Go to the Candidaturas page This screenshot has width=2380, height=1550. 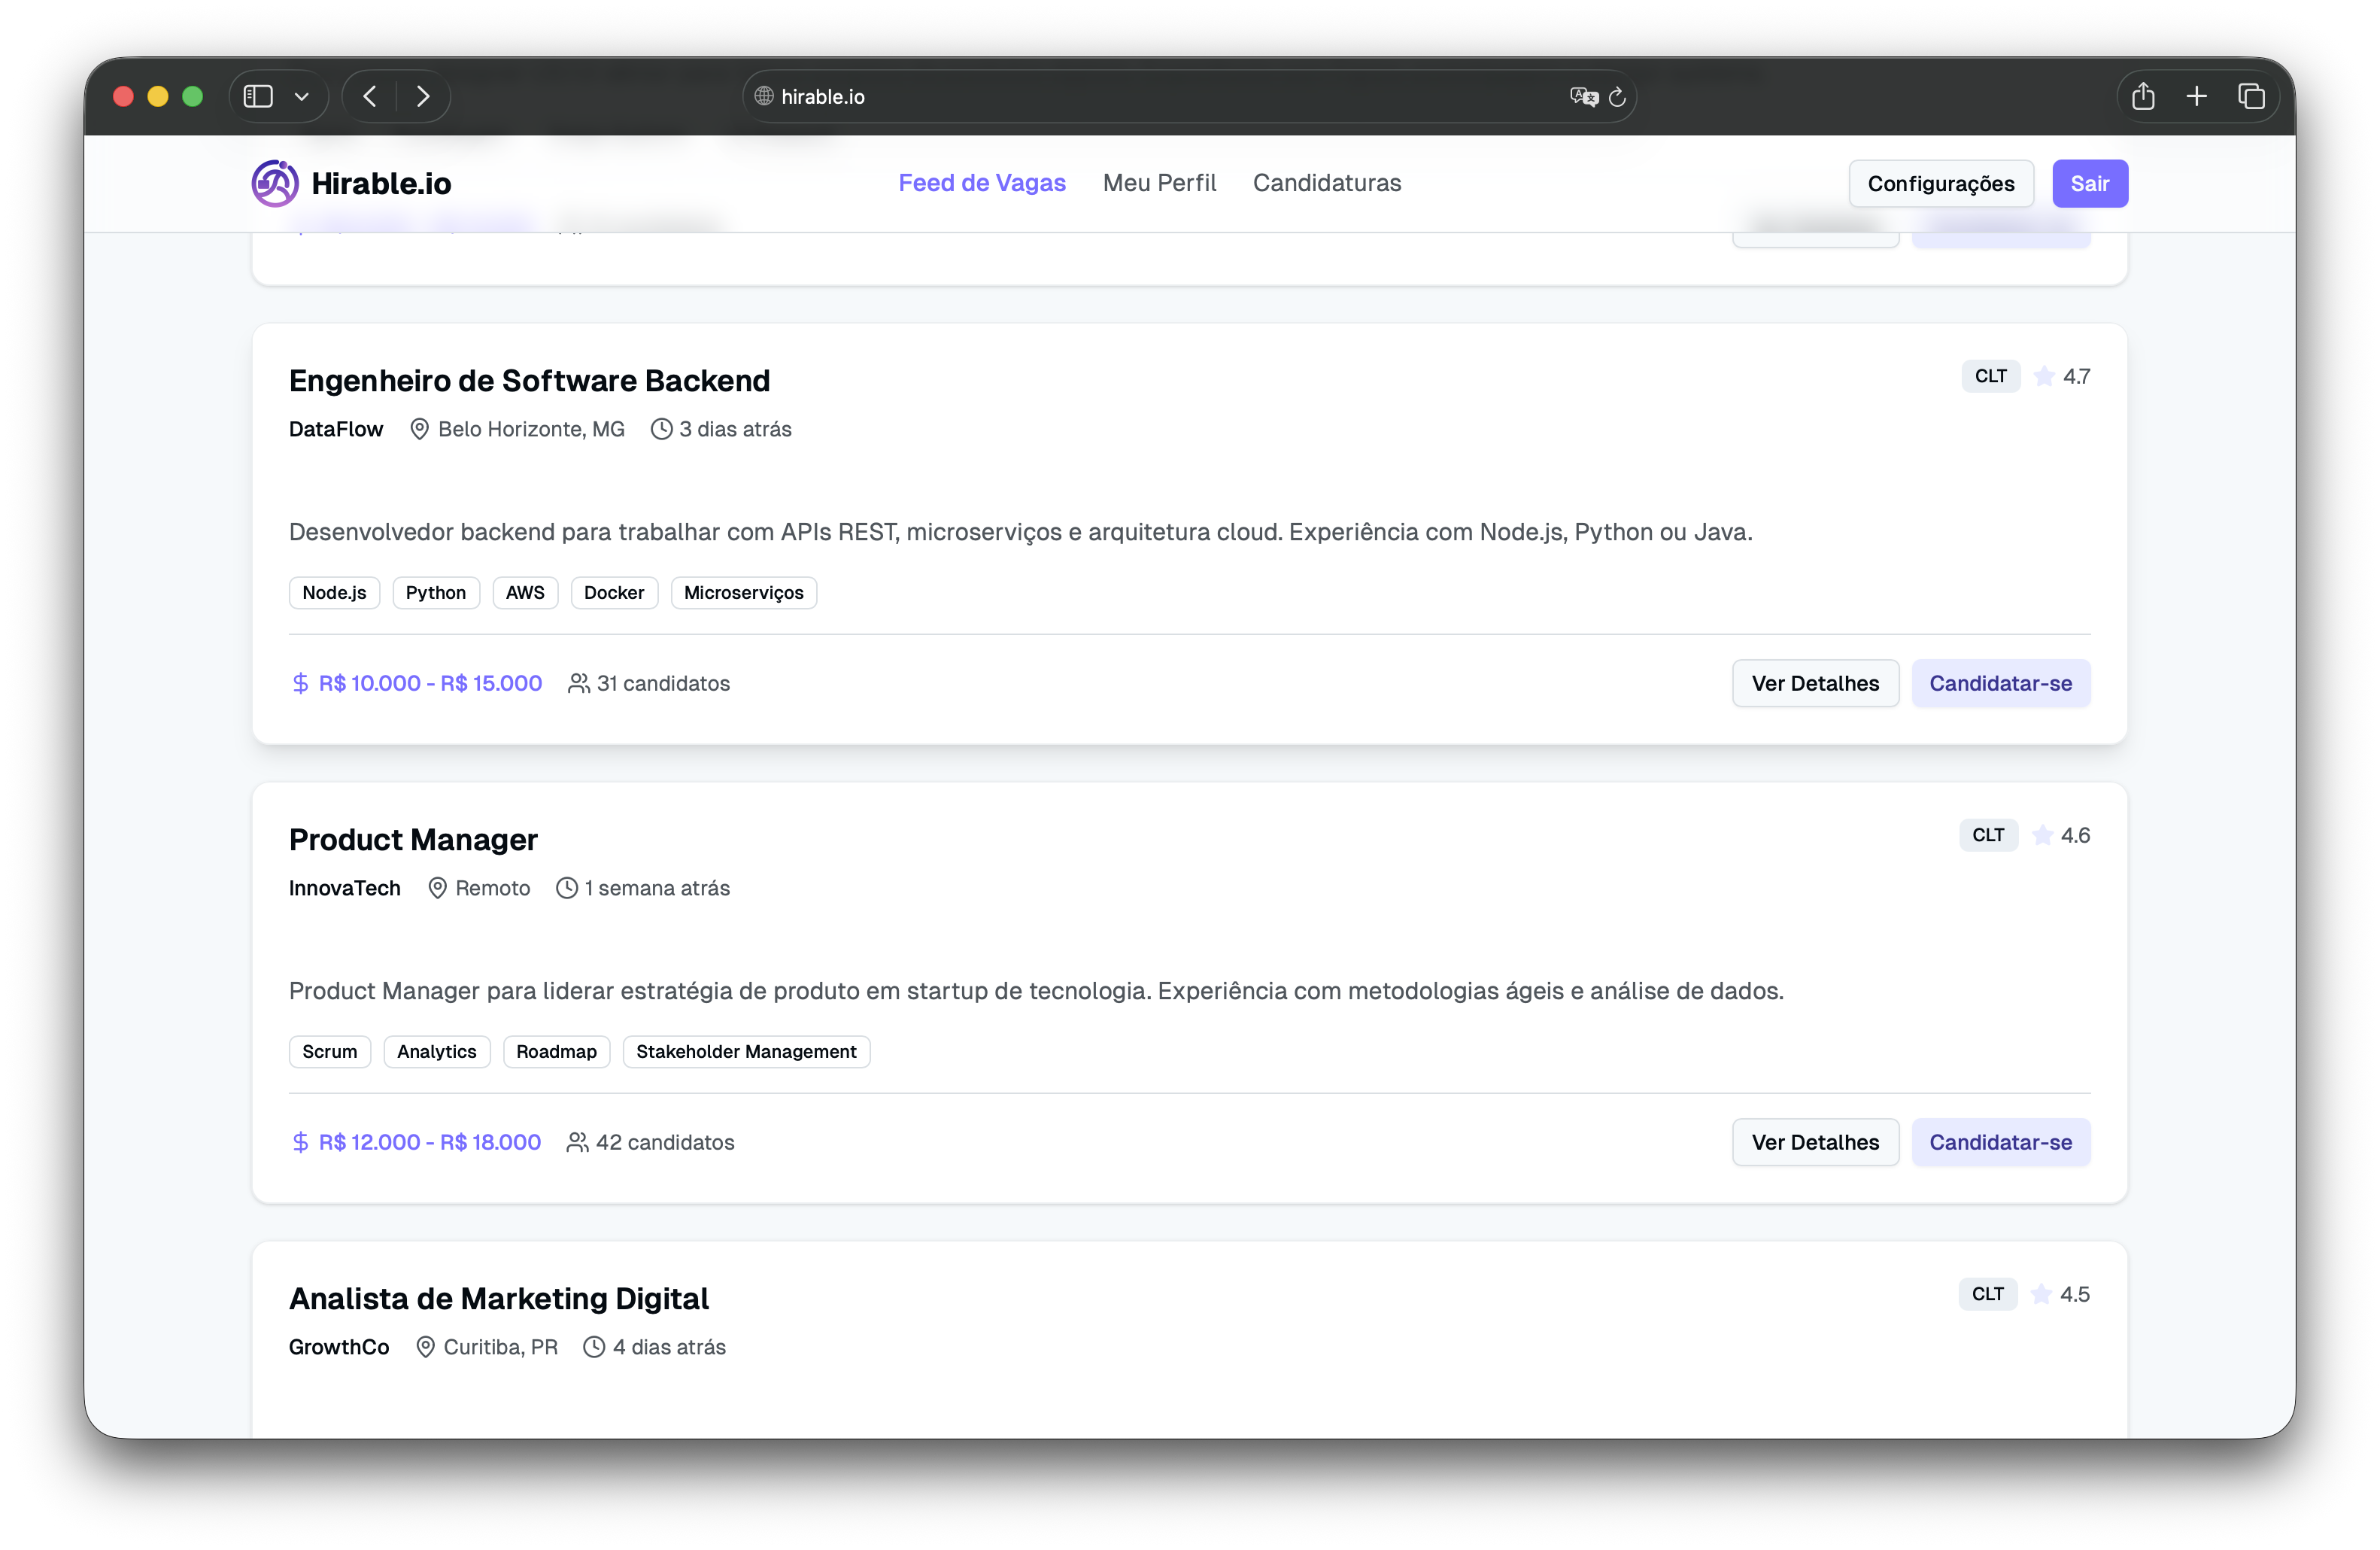[1326, 183]
